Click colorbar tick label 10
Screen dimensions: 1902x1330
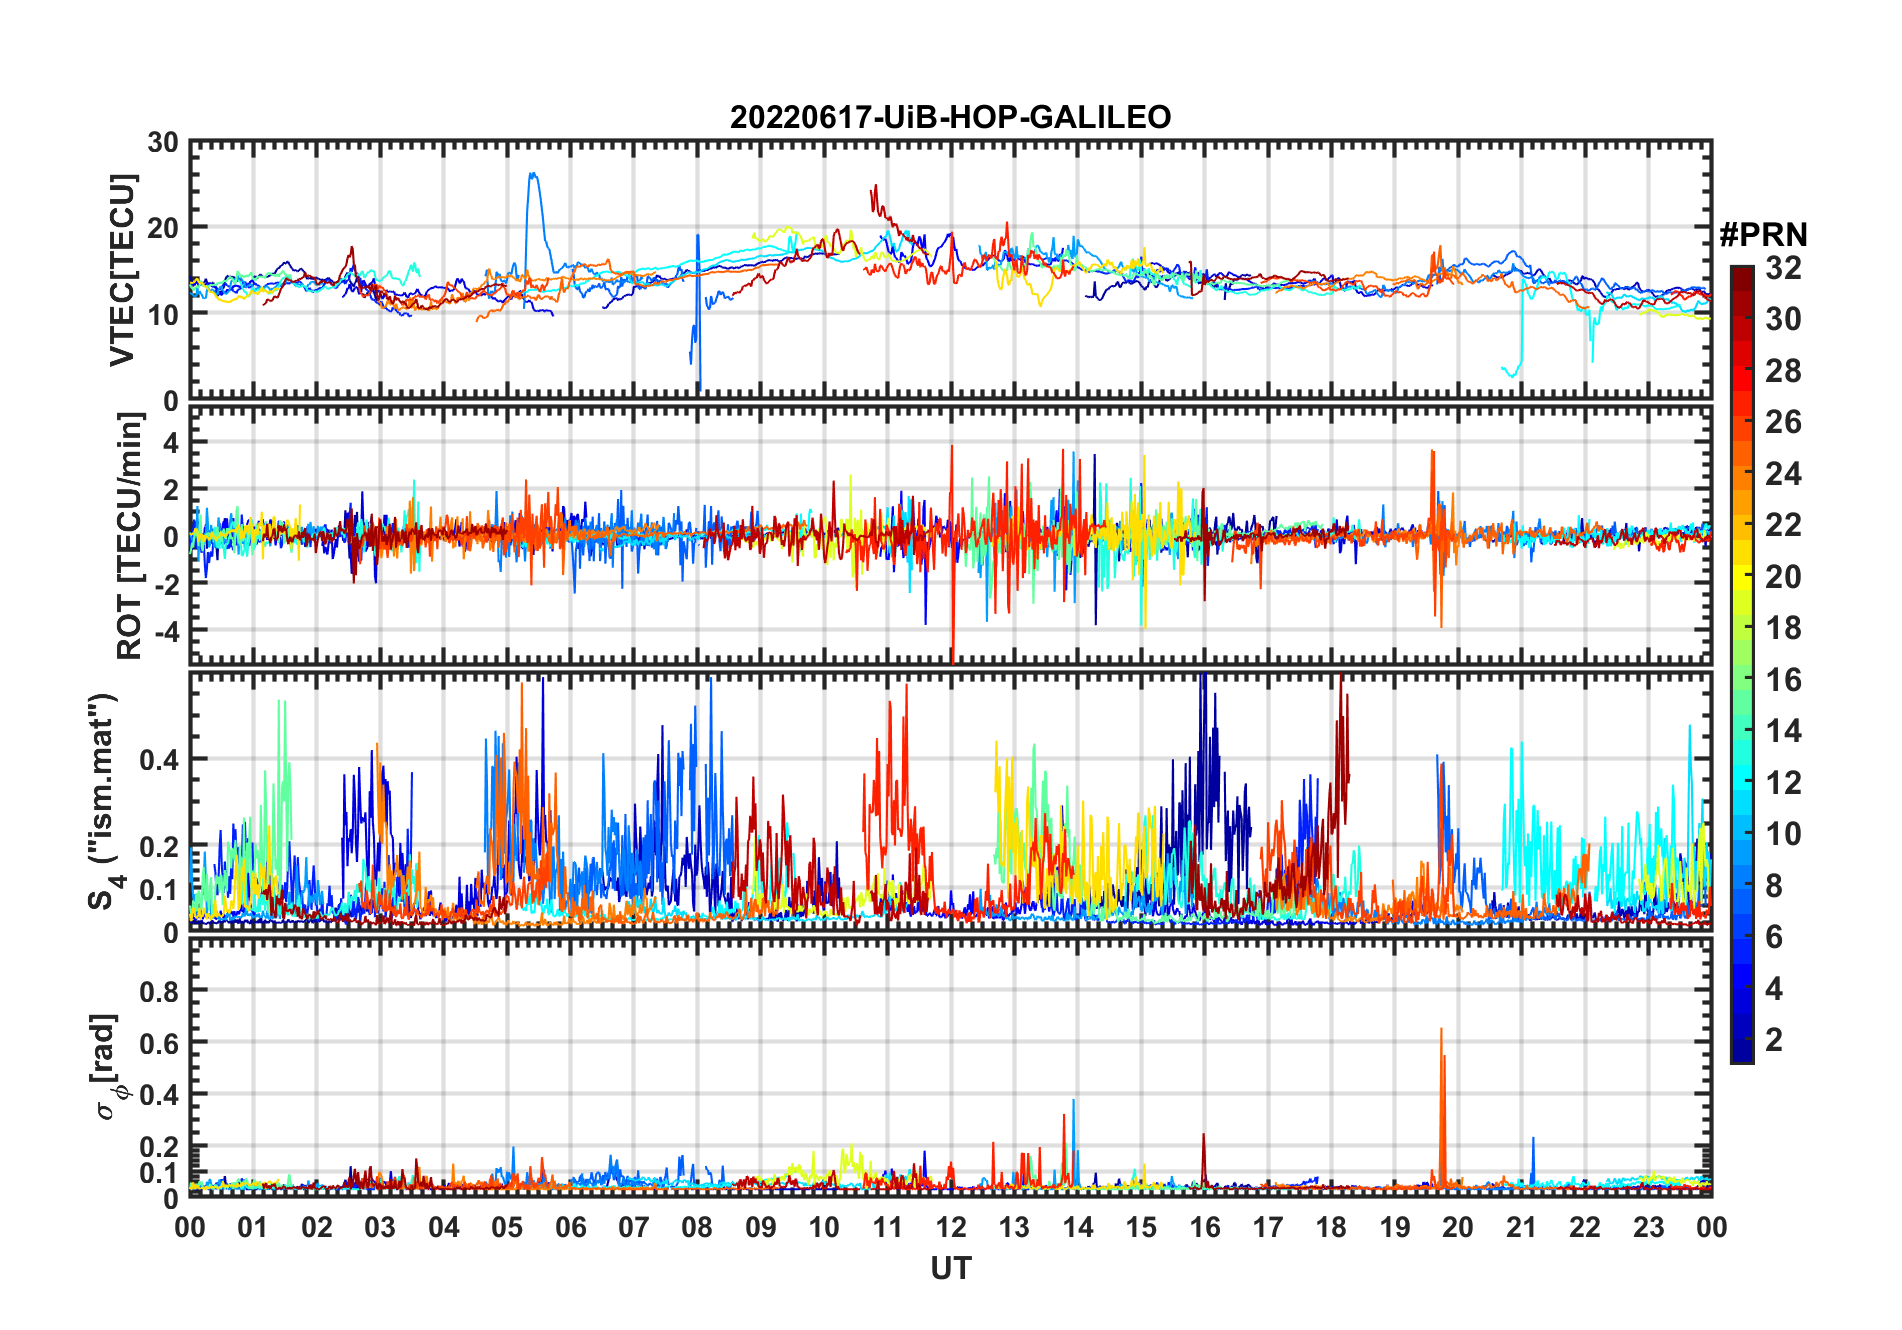(1783, 834)
